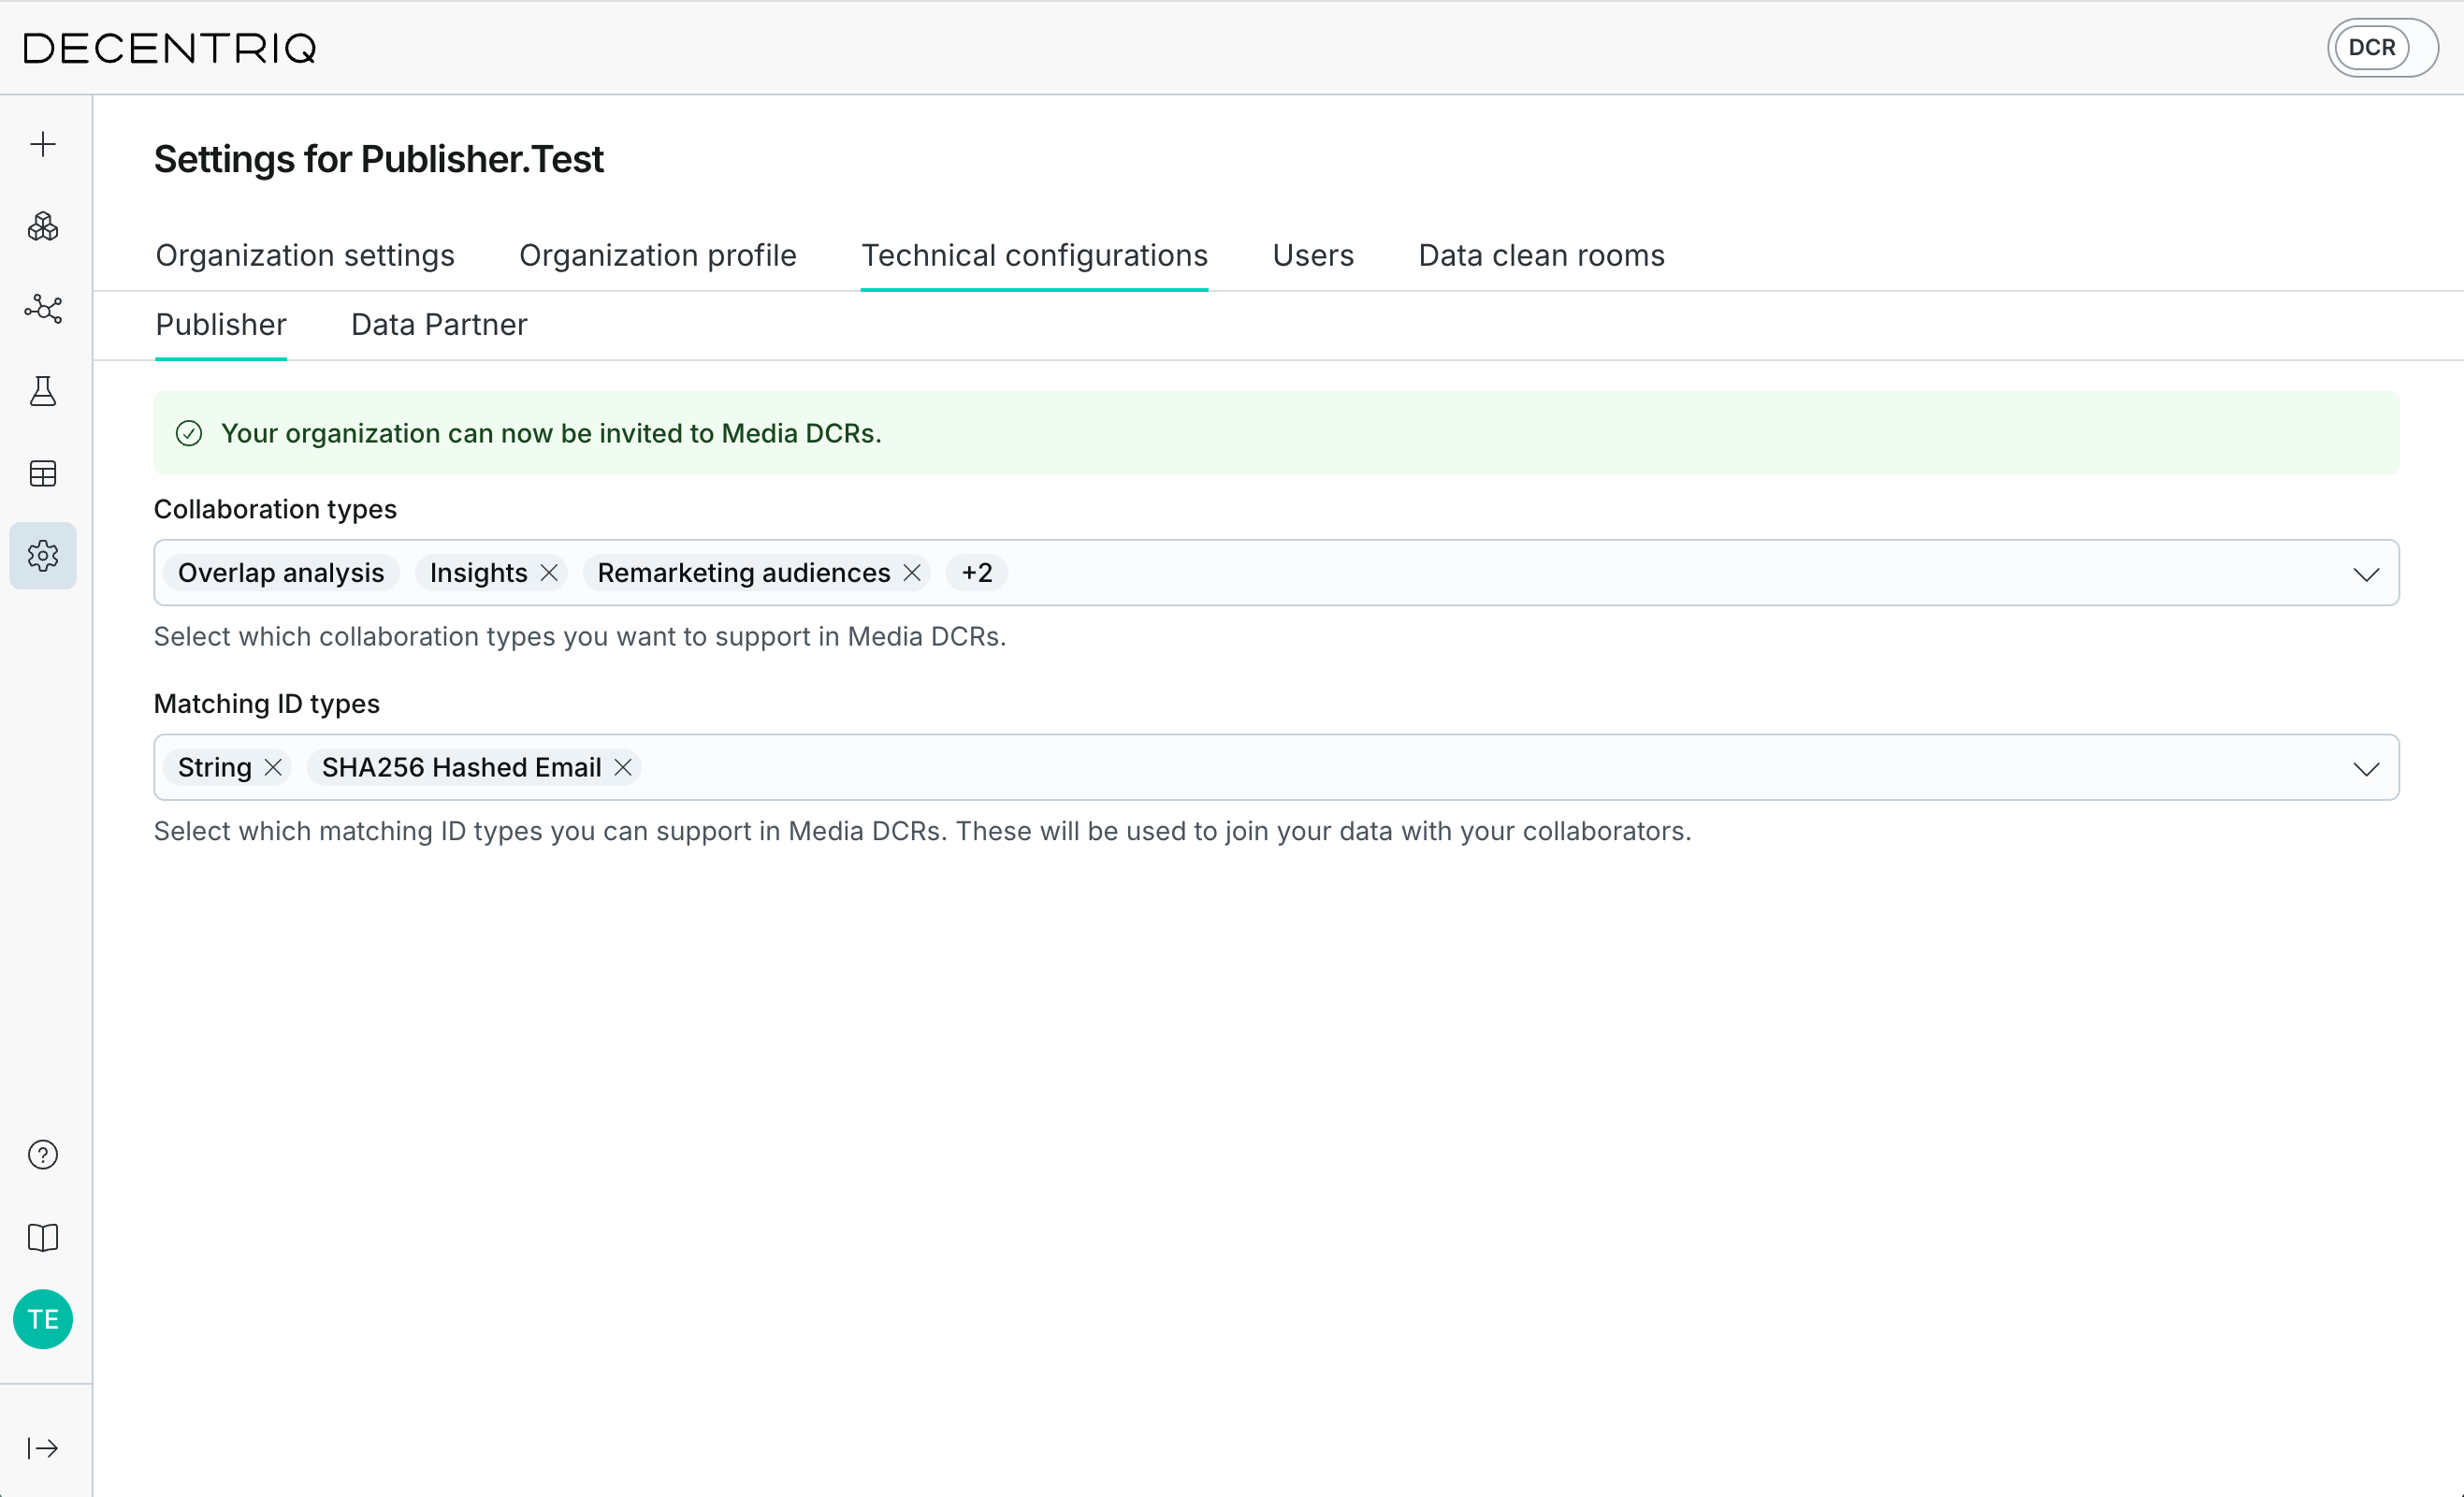Expand the sidebar with the arrow icon
The height and width of the screenshot is (1497, 2464).
[x=43, y=1448]
